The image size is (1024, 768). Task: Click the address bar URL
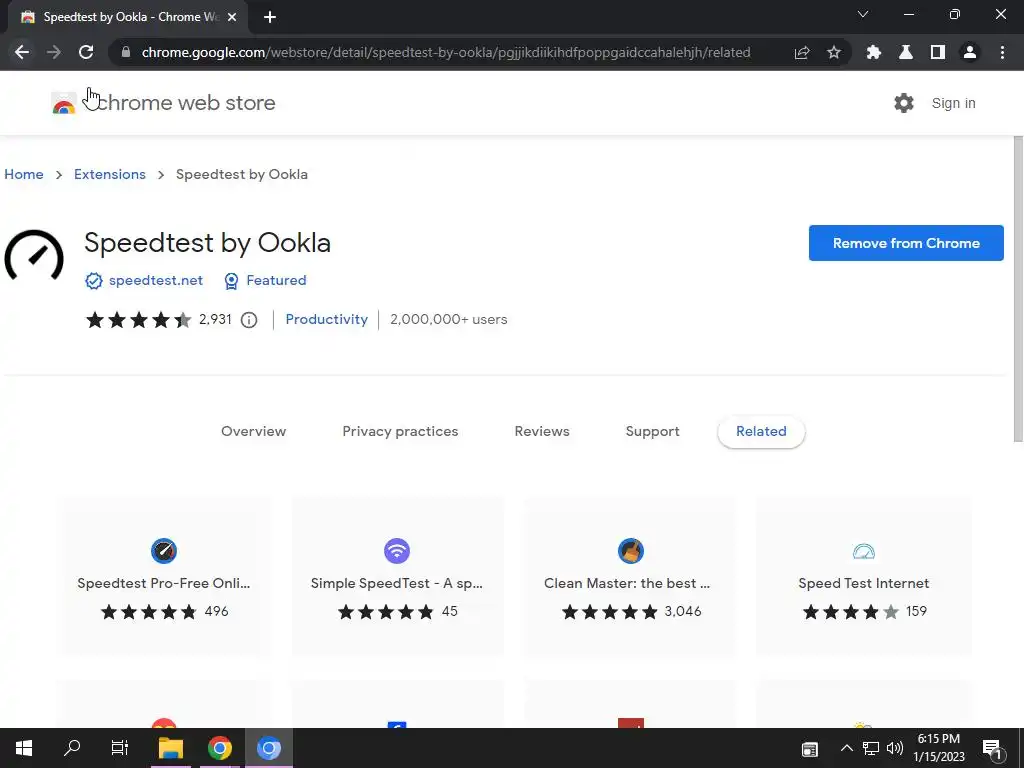coord(446,52)
